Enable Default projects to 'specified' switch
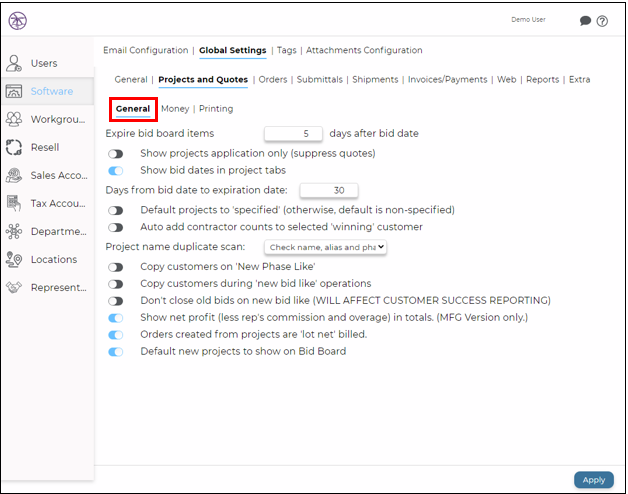The width and height of the screenshot is (628, 494). point(115,210)
